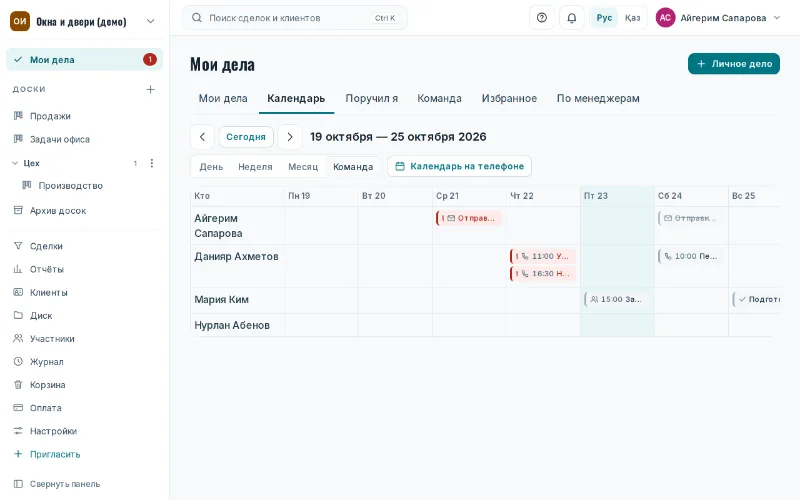
Task: Click the ОИ workspace logo
Action: tap(20, 21)
